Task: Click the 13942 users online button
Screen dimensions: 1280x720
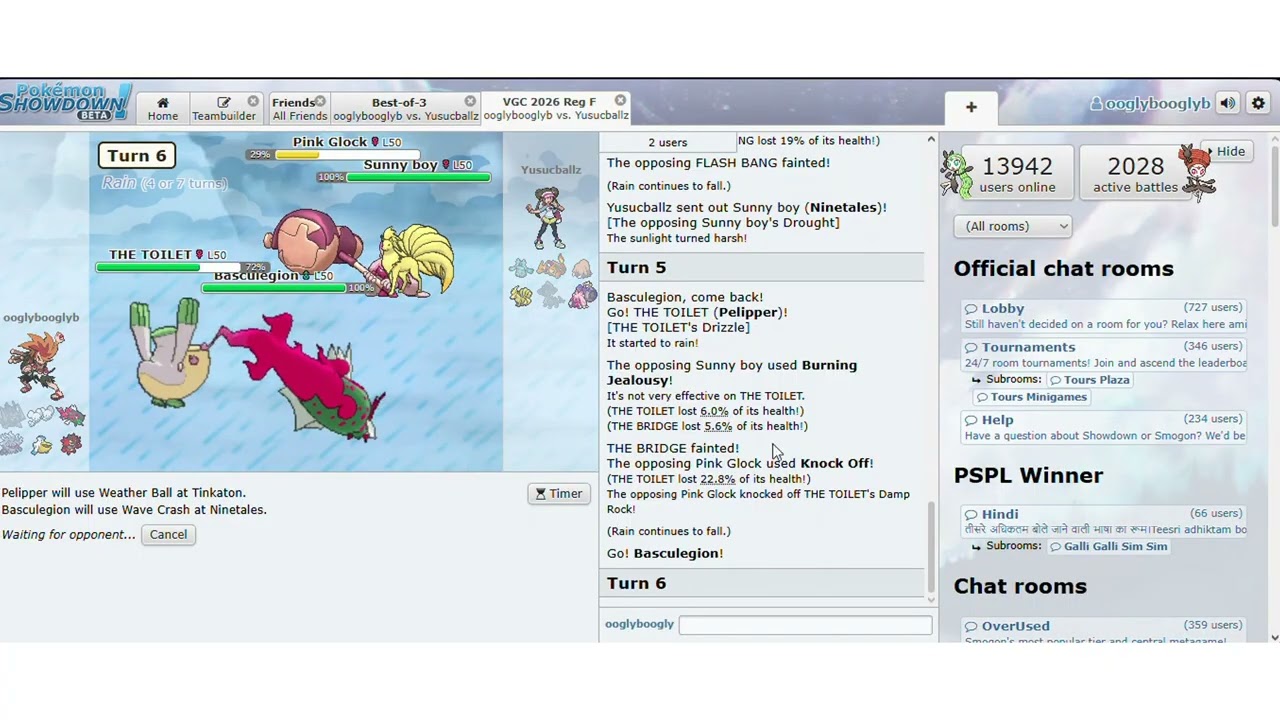Action: (1016, 173)
